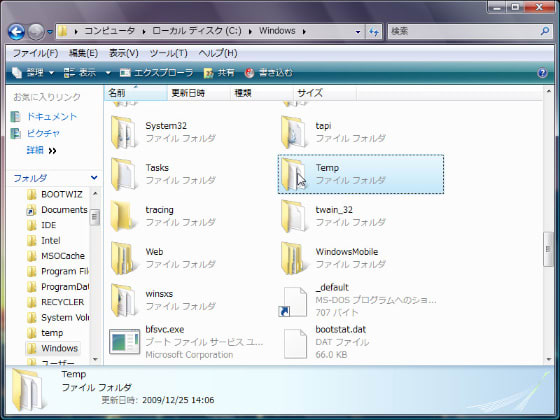Select the _default shortcut file icon

point(293,302)
